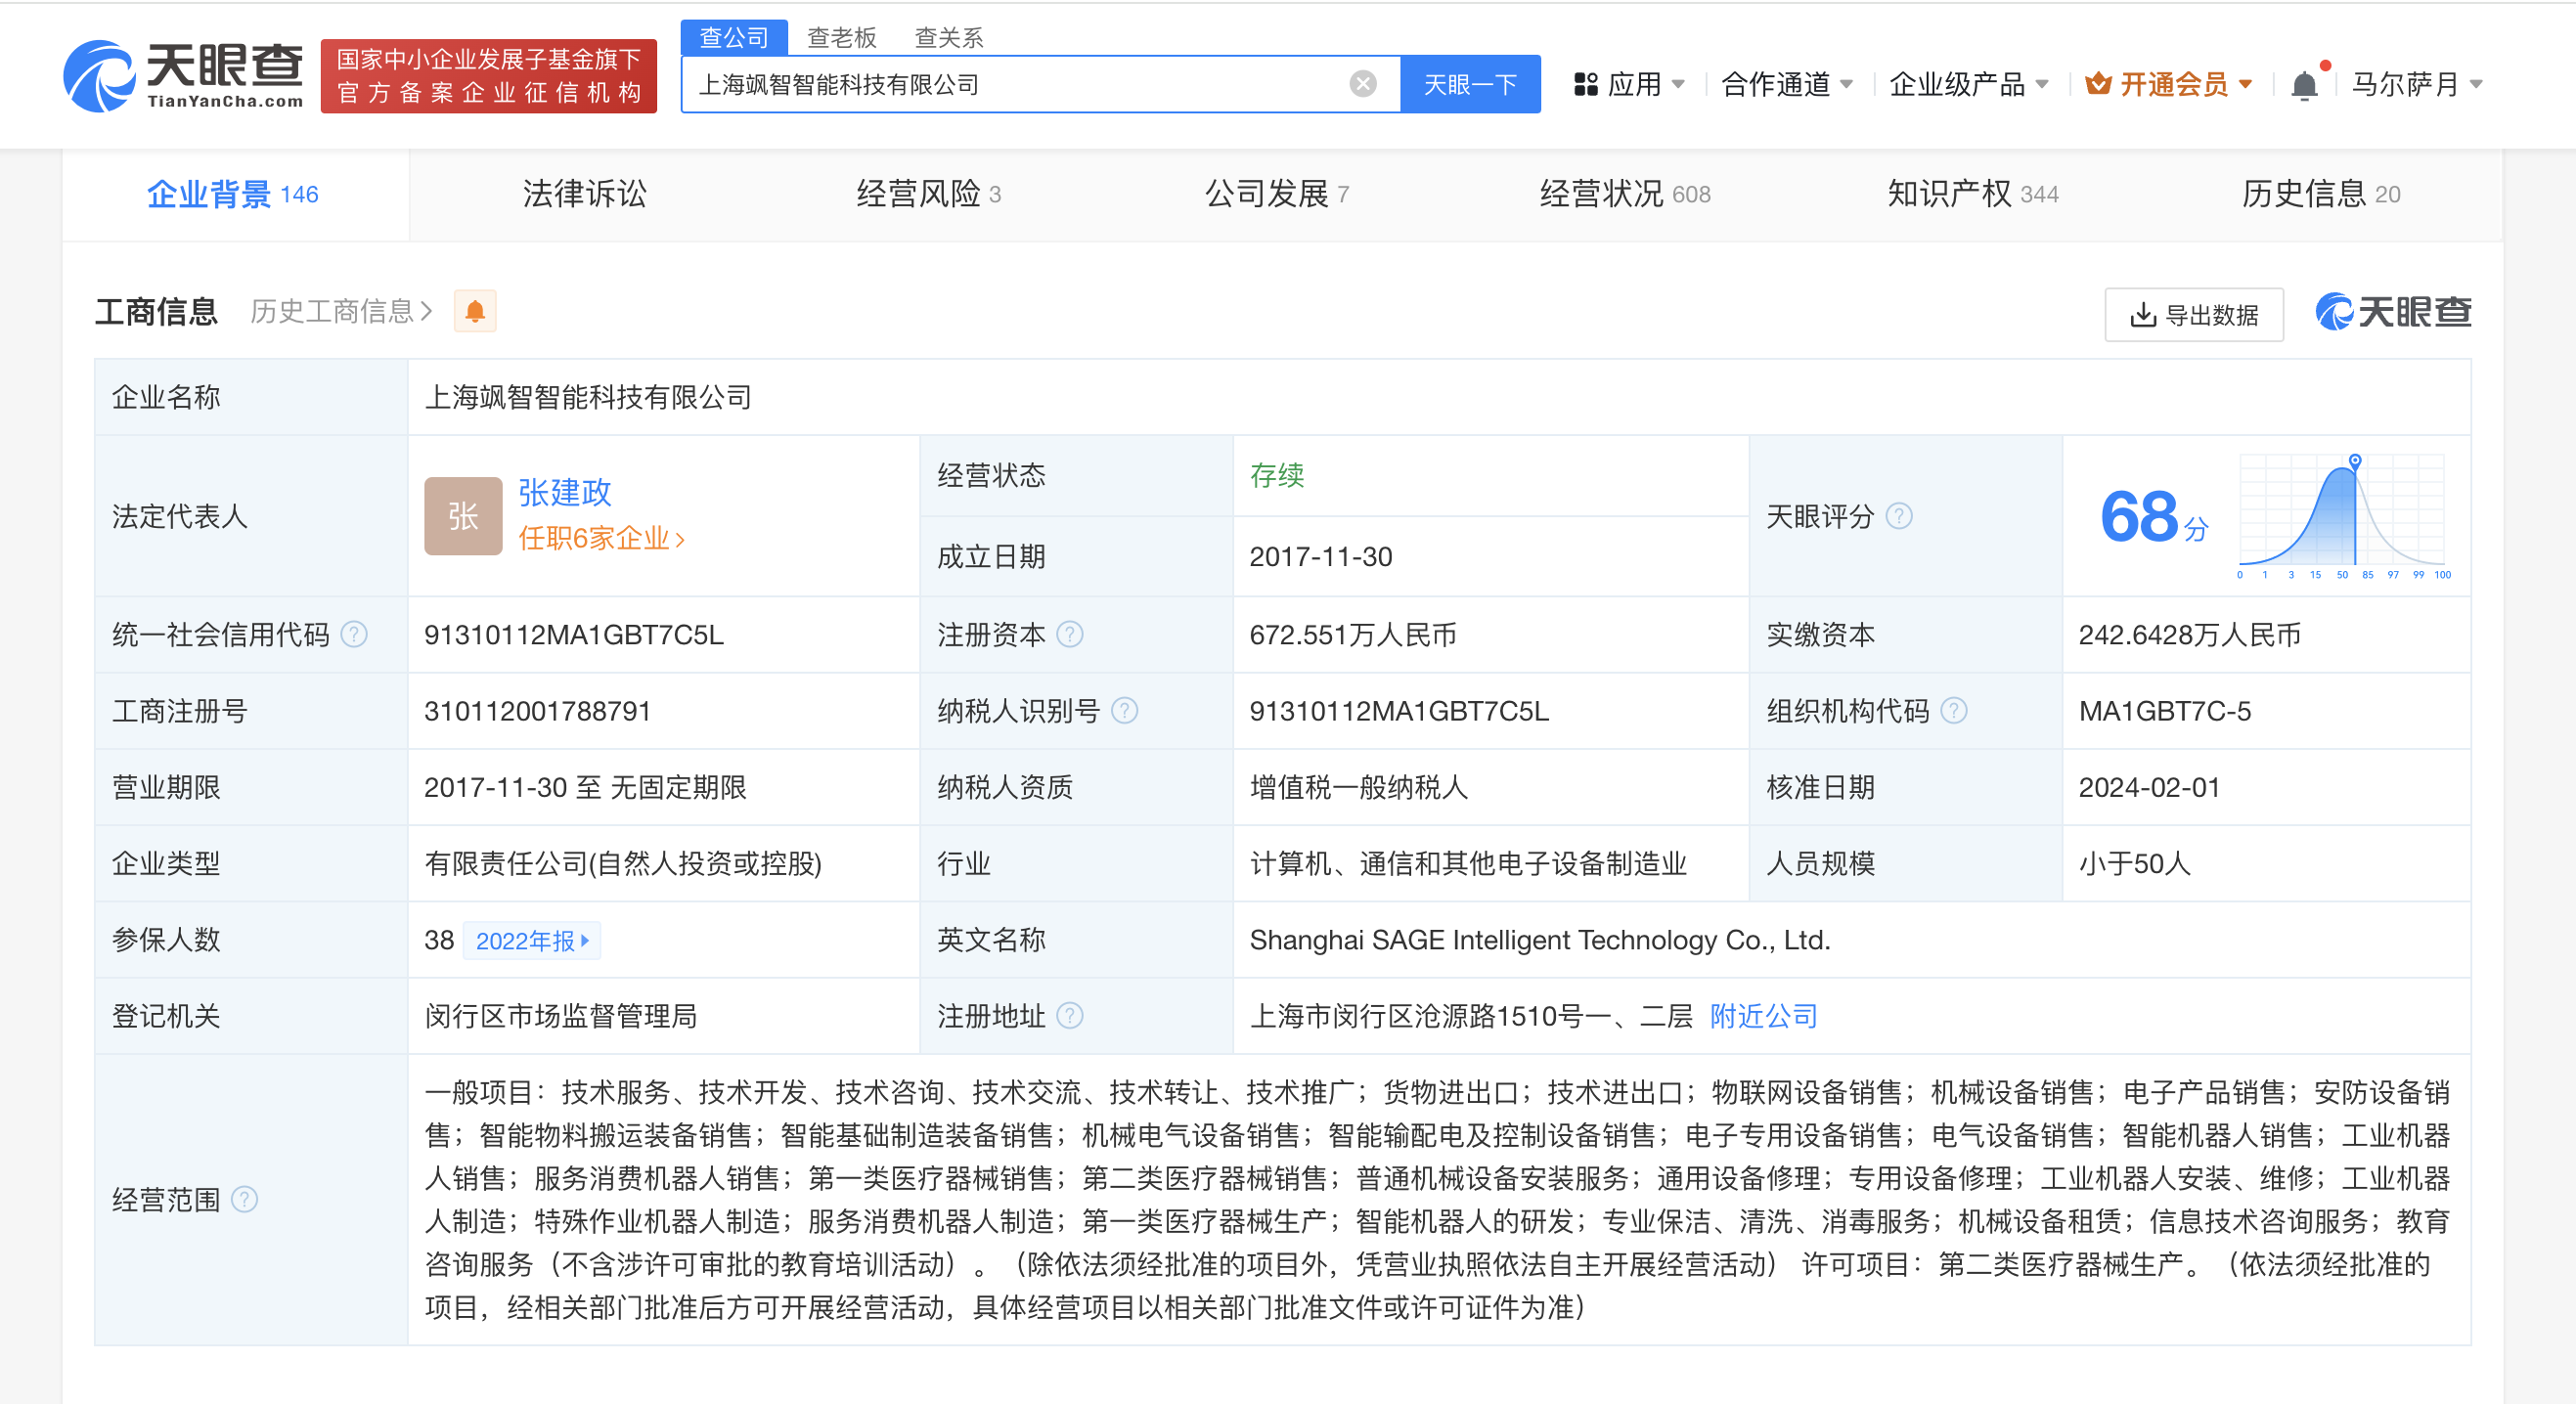Click the 附近公司 nearby companies link
This screenshot has width=2576, height=1404.
(x=1763, y=1016)
